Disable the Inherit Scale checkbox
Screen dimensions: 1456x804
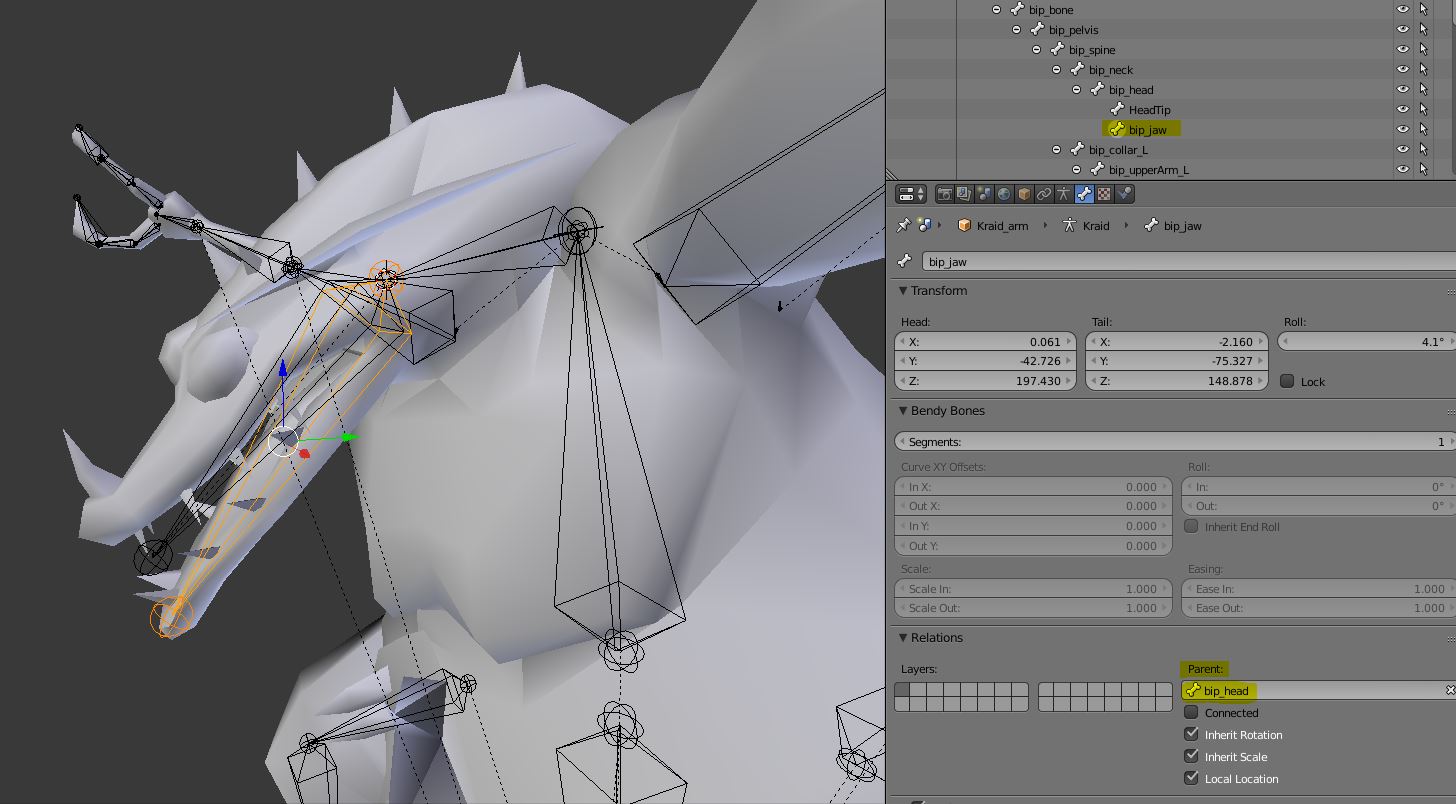[1191, 757]
